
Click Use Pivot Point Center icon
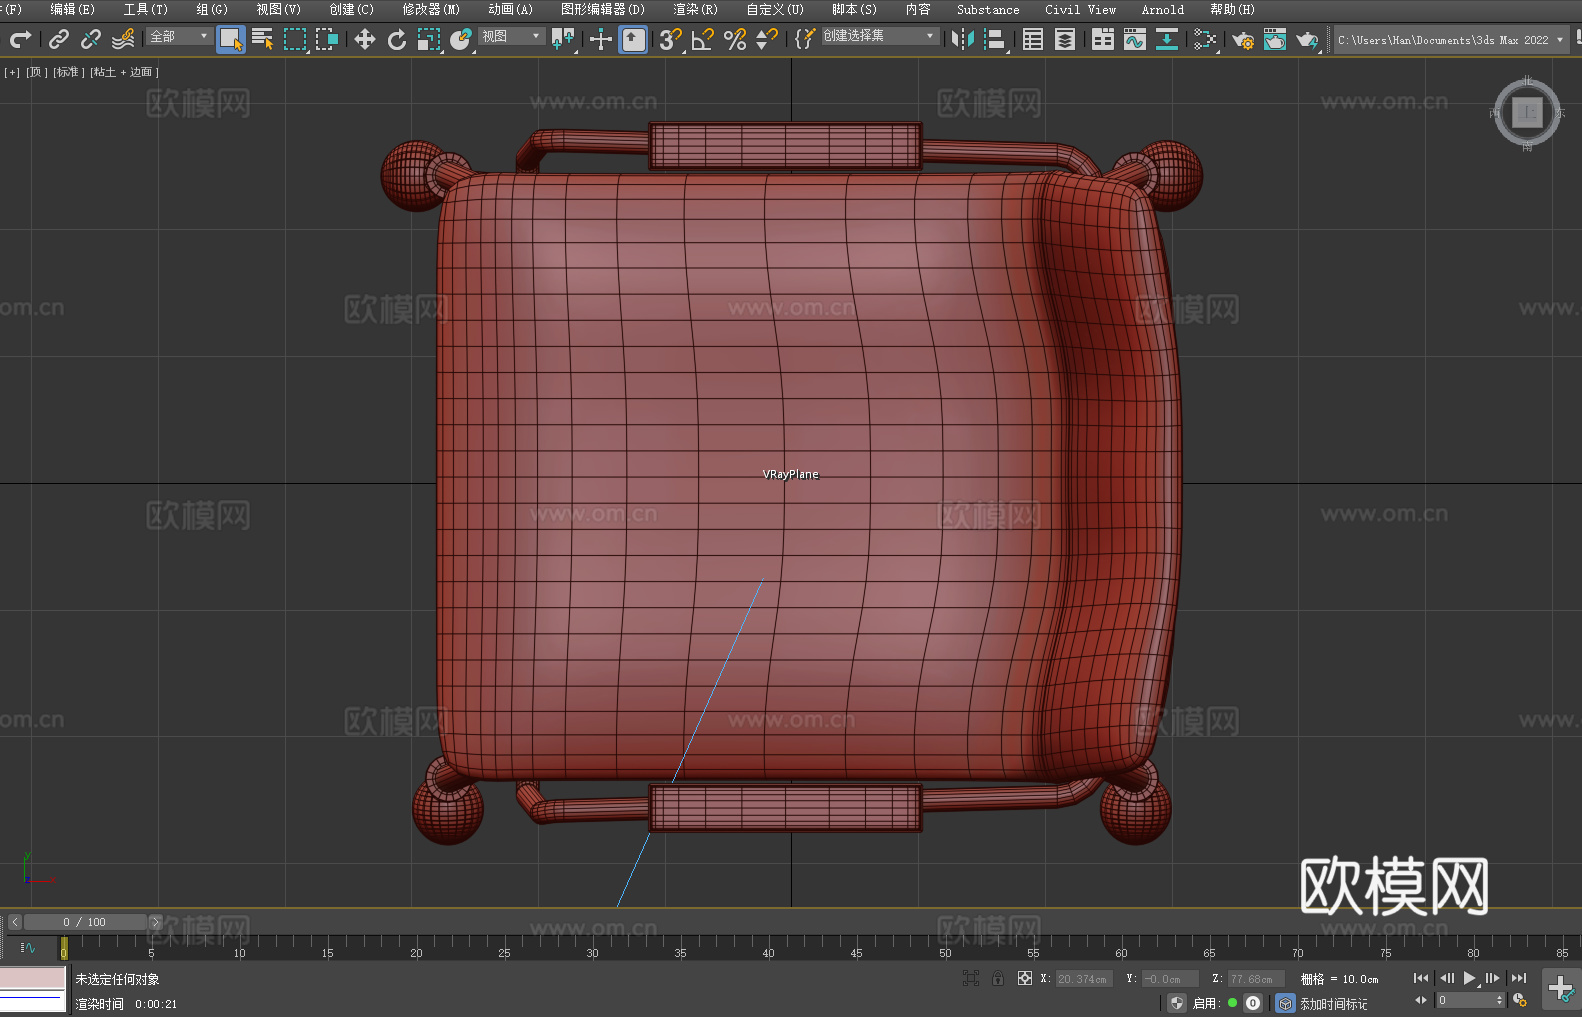[x=563, y=39]
